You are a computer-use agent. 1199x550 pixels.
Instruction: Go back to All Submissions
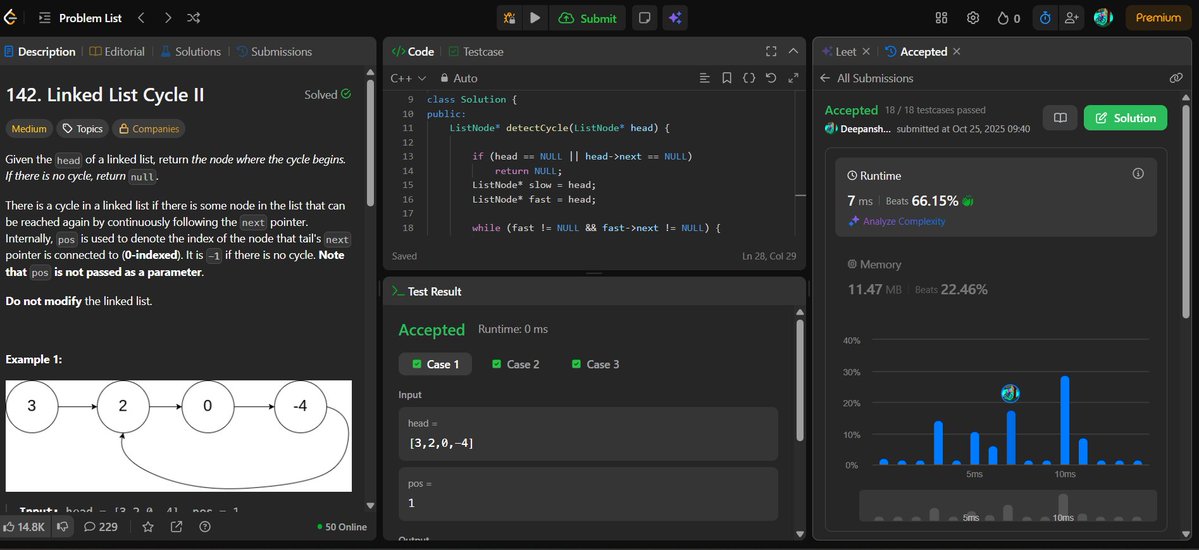point(866,78)
